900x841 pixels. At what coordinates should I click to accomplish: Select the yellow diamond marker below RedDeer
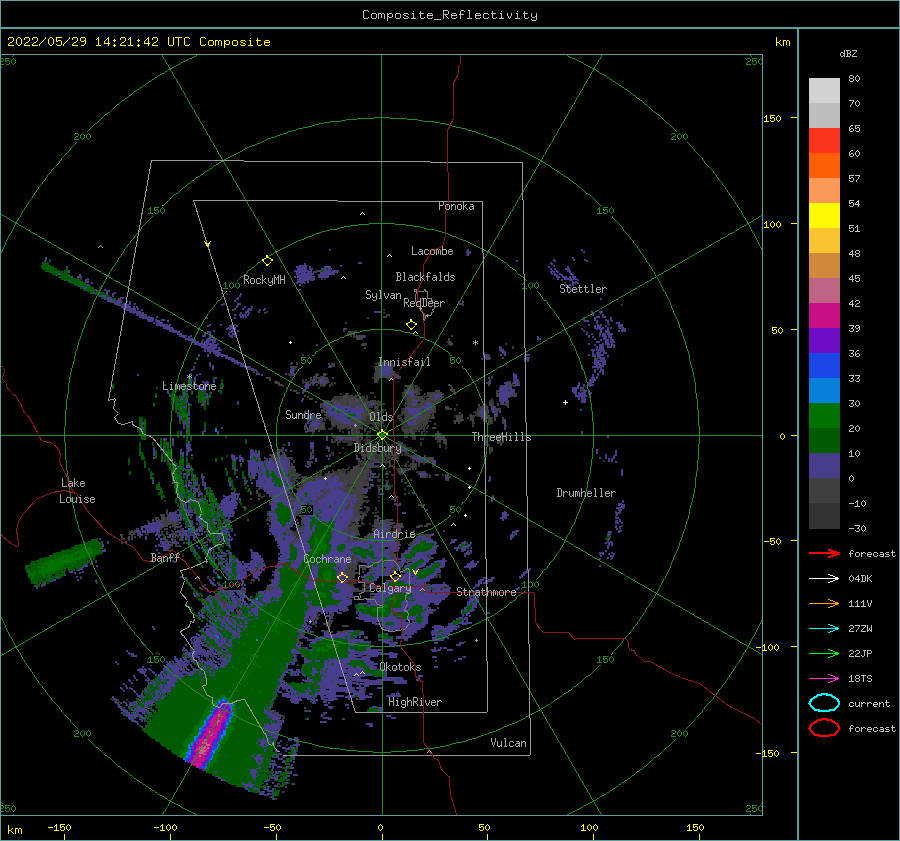tap(411, 325)
